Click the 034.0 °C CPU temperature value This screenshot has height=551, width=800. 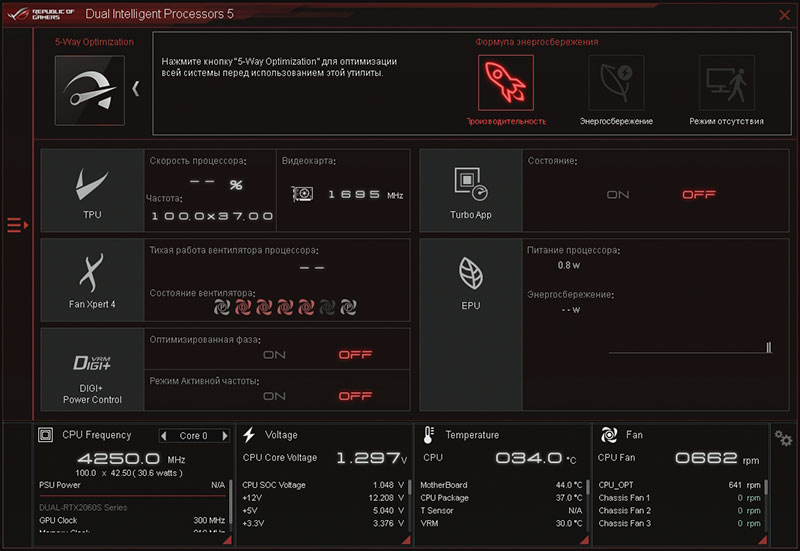pyautogui.click(x=536, y=458)
